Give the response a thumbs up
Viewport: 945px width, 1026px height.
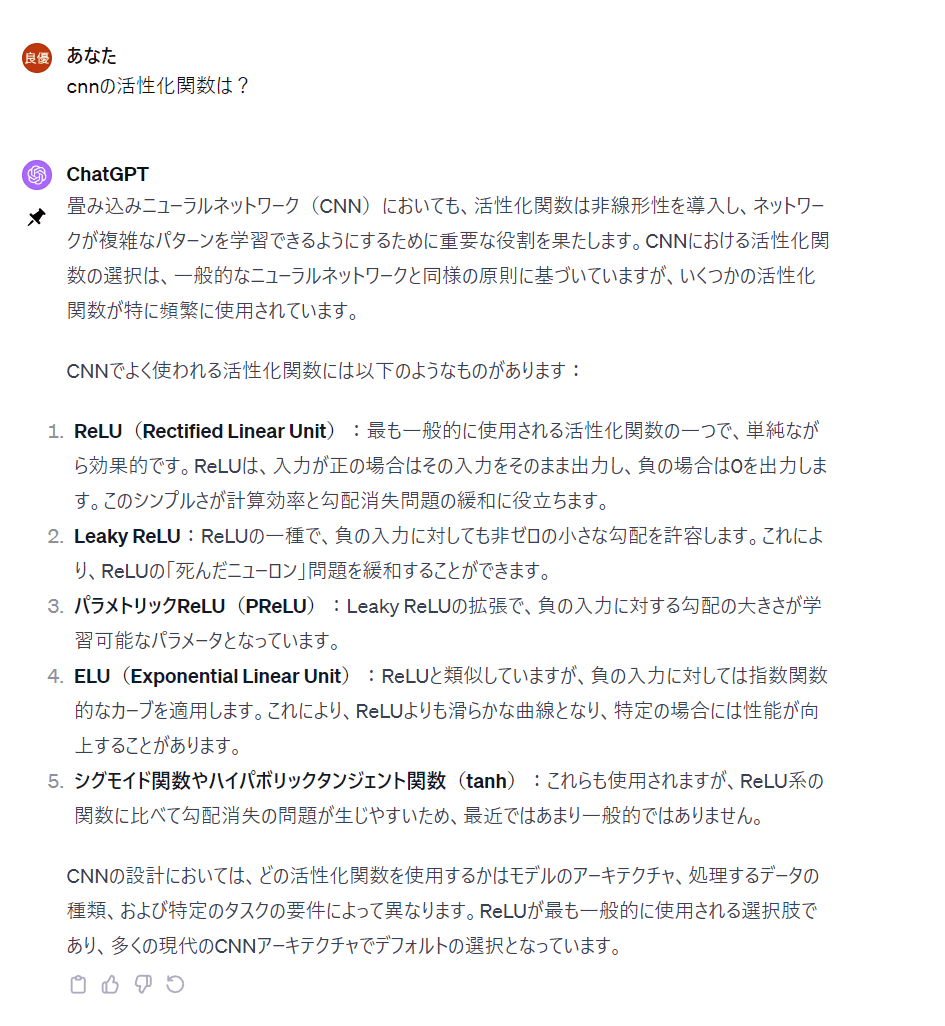pos(110,984)
